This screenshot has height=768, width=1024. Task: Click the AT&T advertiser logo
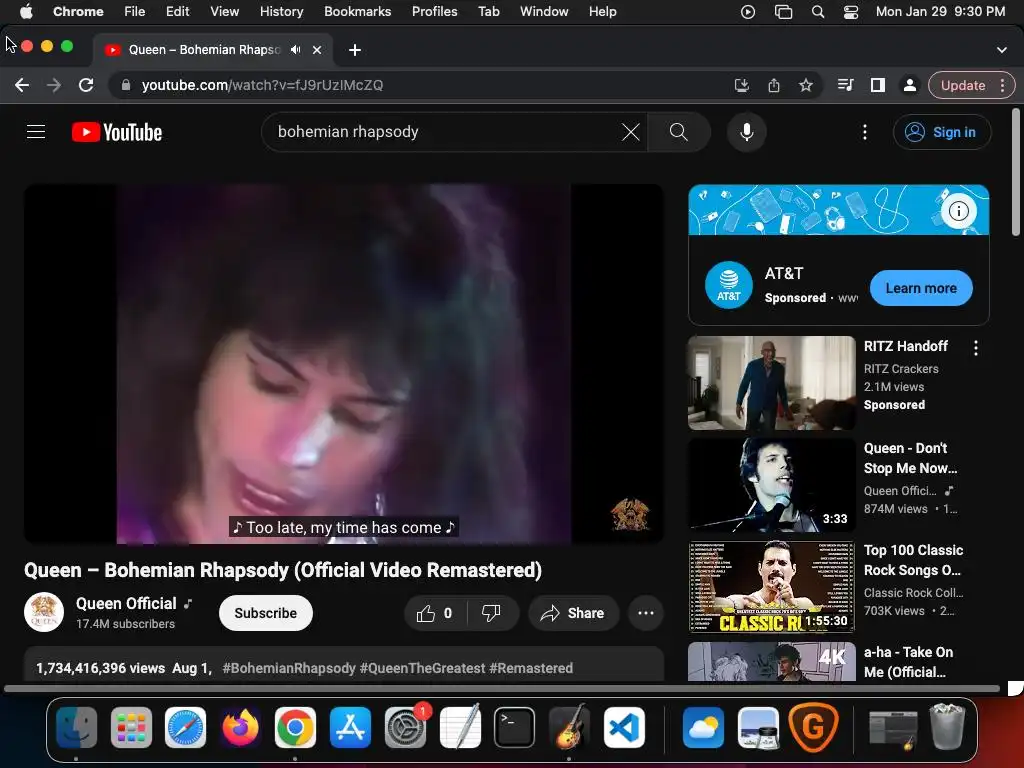point(729,285)
